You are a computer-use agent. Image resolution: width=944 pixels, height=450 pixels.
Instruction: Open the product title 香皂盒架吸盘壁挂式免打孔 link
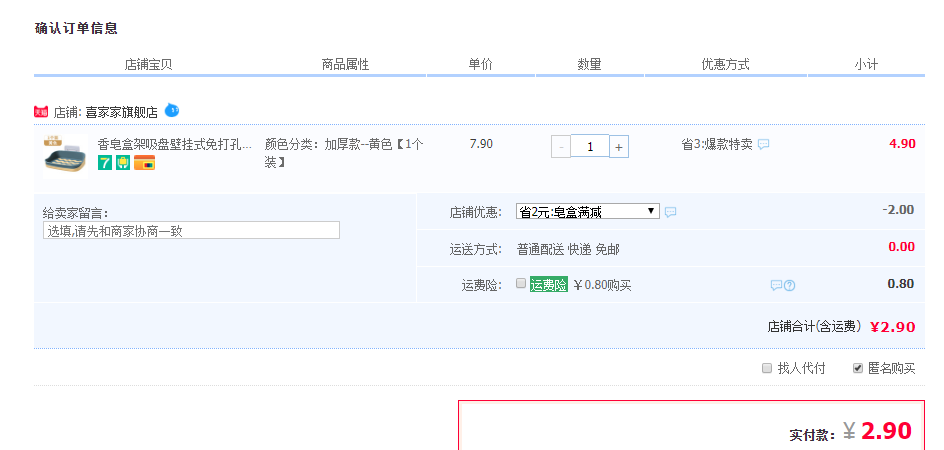pyautogui.click(x=175, y=145)
